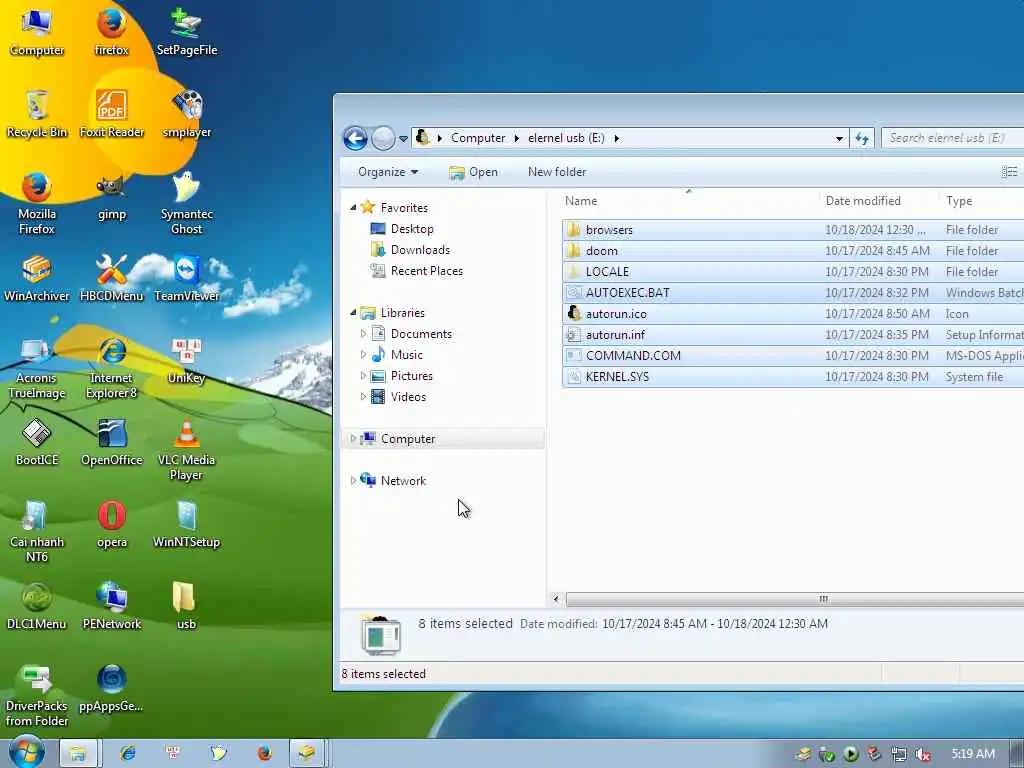Open Cai nhanh NT6 desktop icon

click(x=37, y=532)
